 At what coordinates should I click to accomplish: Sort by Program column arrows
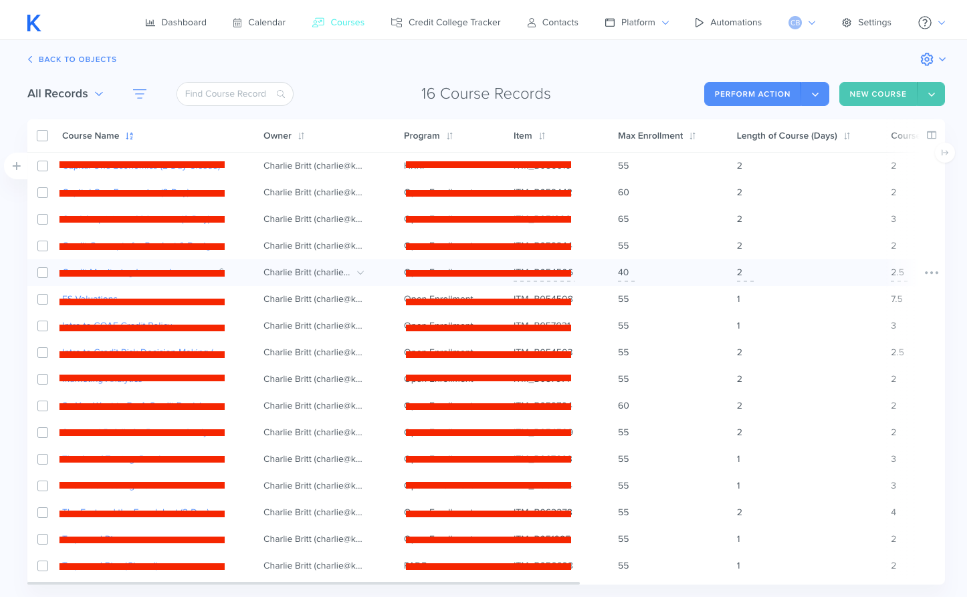pos(450,136)
